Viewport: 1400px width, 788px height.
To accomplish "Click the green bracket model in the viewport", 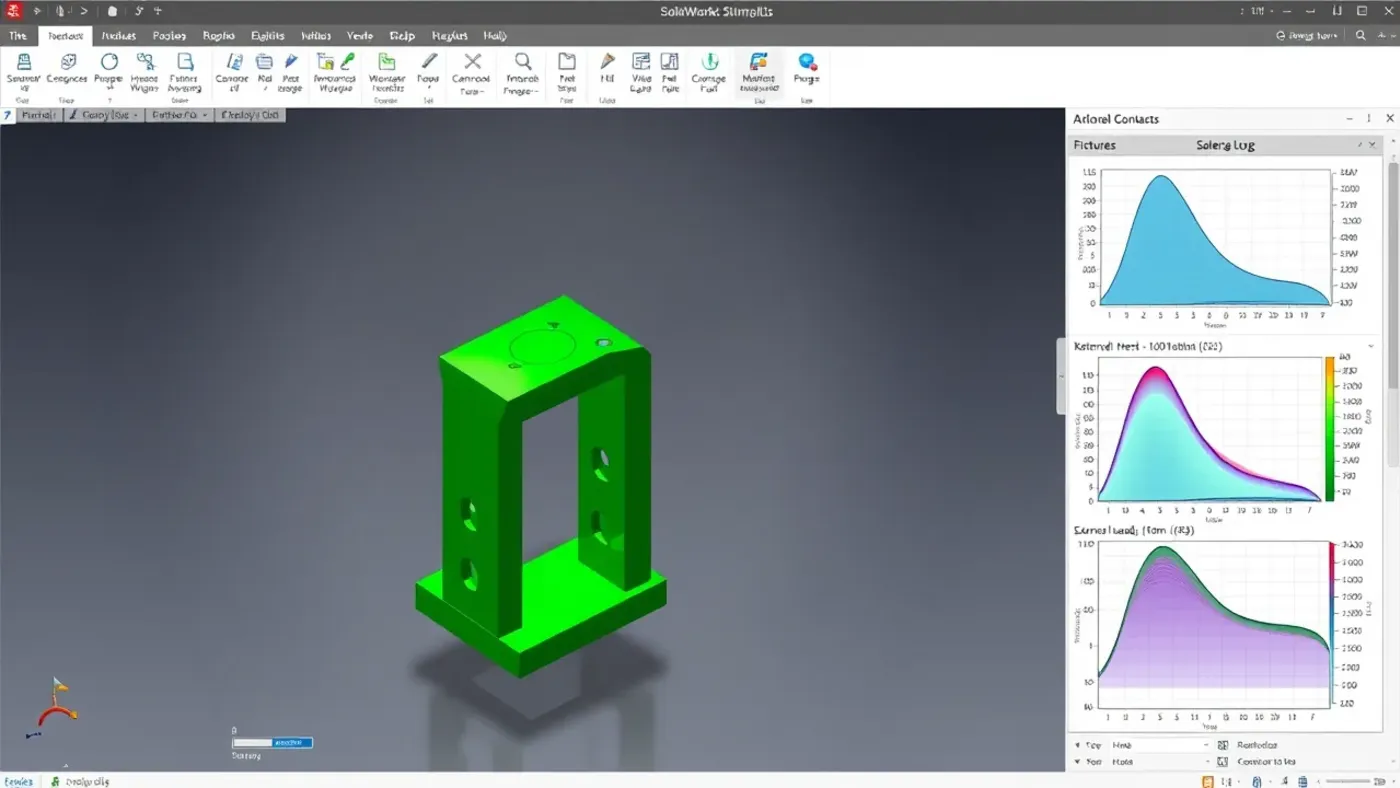I will tap(540, 485).
